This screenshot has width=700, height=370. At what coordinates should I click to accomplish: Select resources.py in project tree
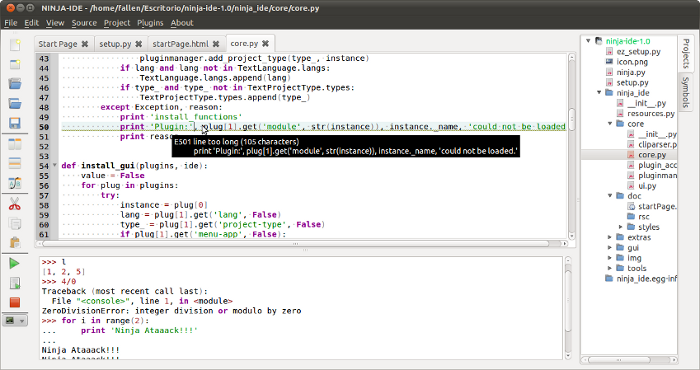pyautogui.click(x=651, y=113)
